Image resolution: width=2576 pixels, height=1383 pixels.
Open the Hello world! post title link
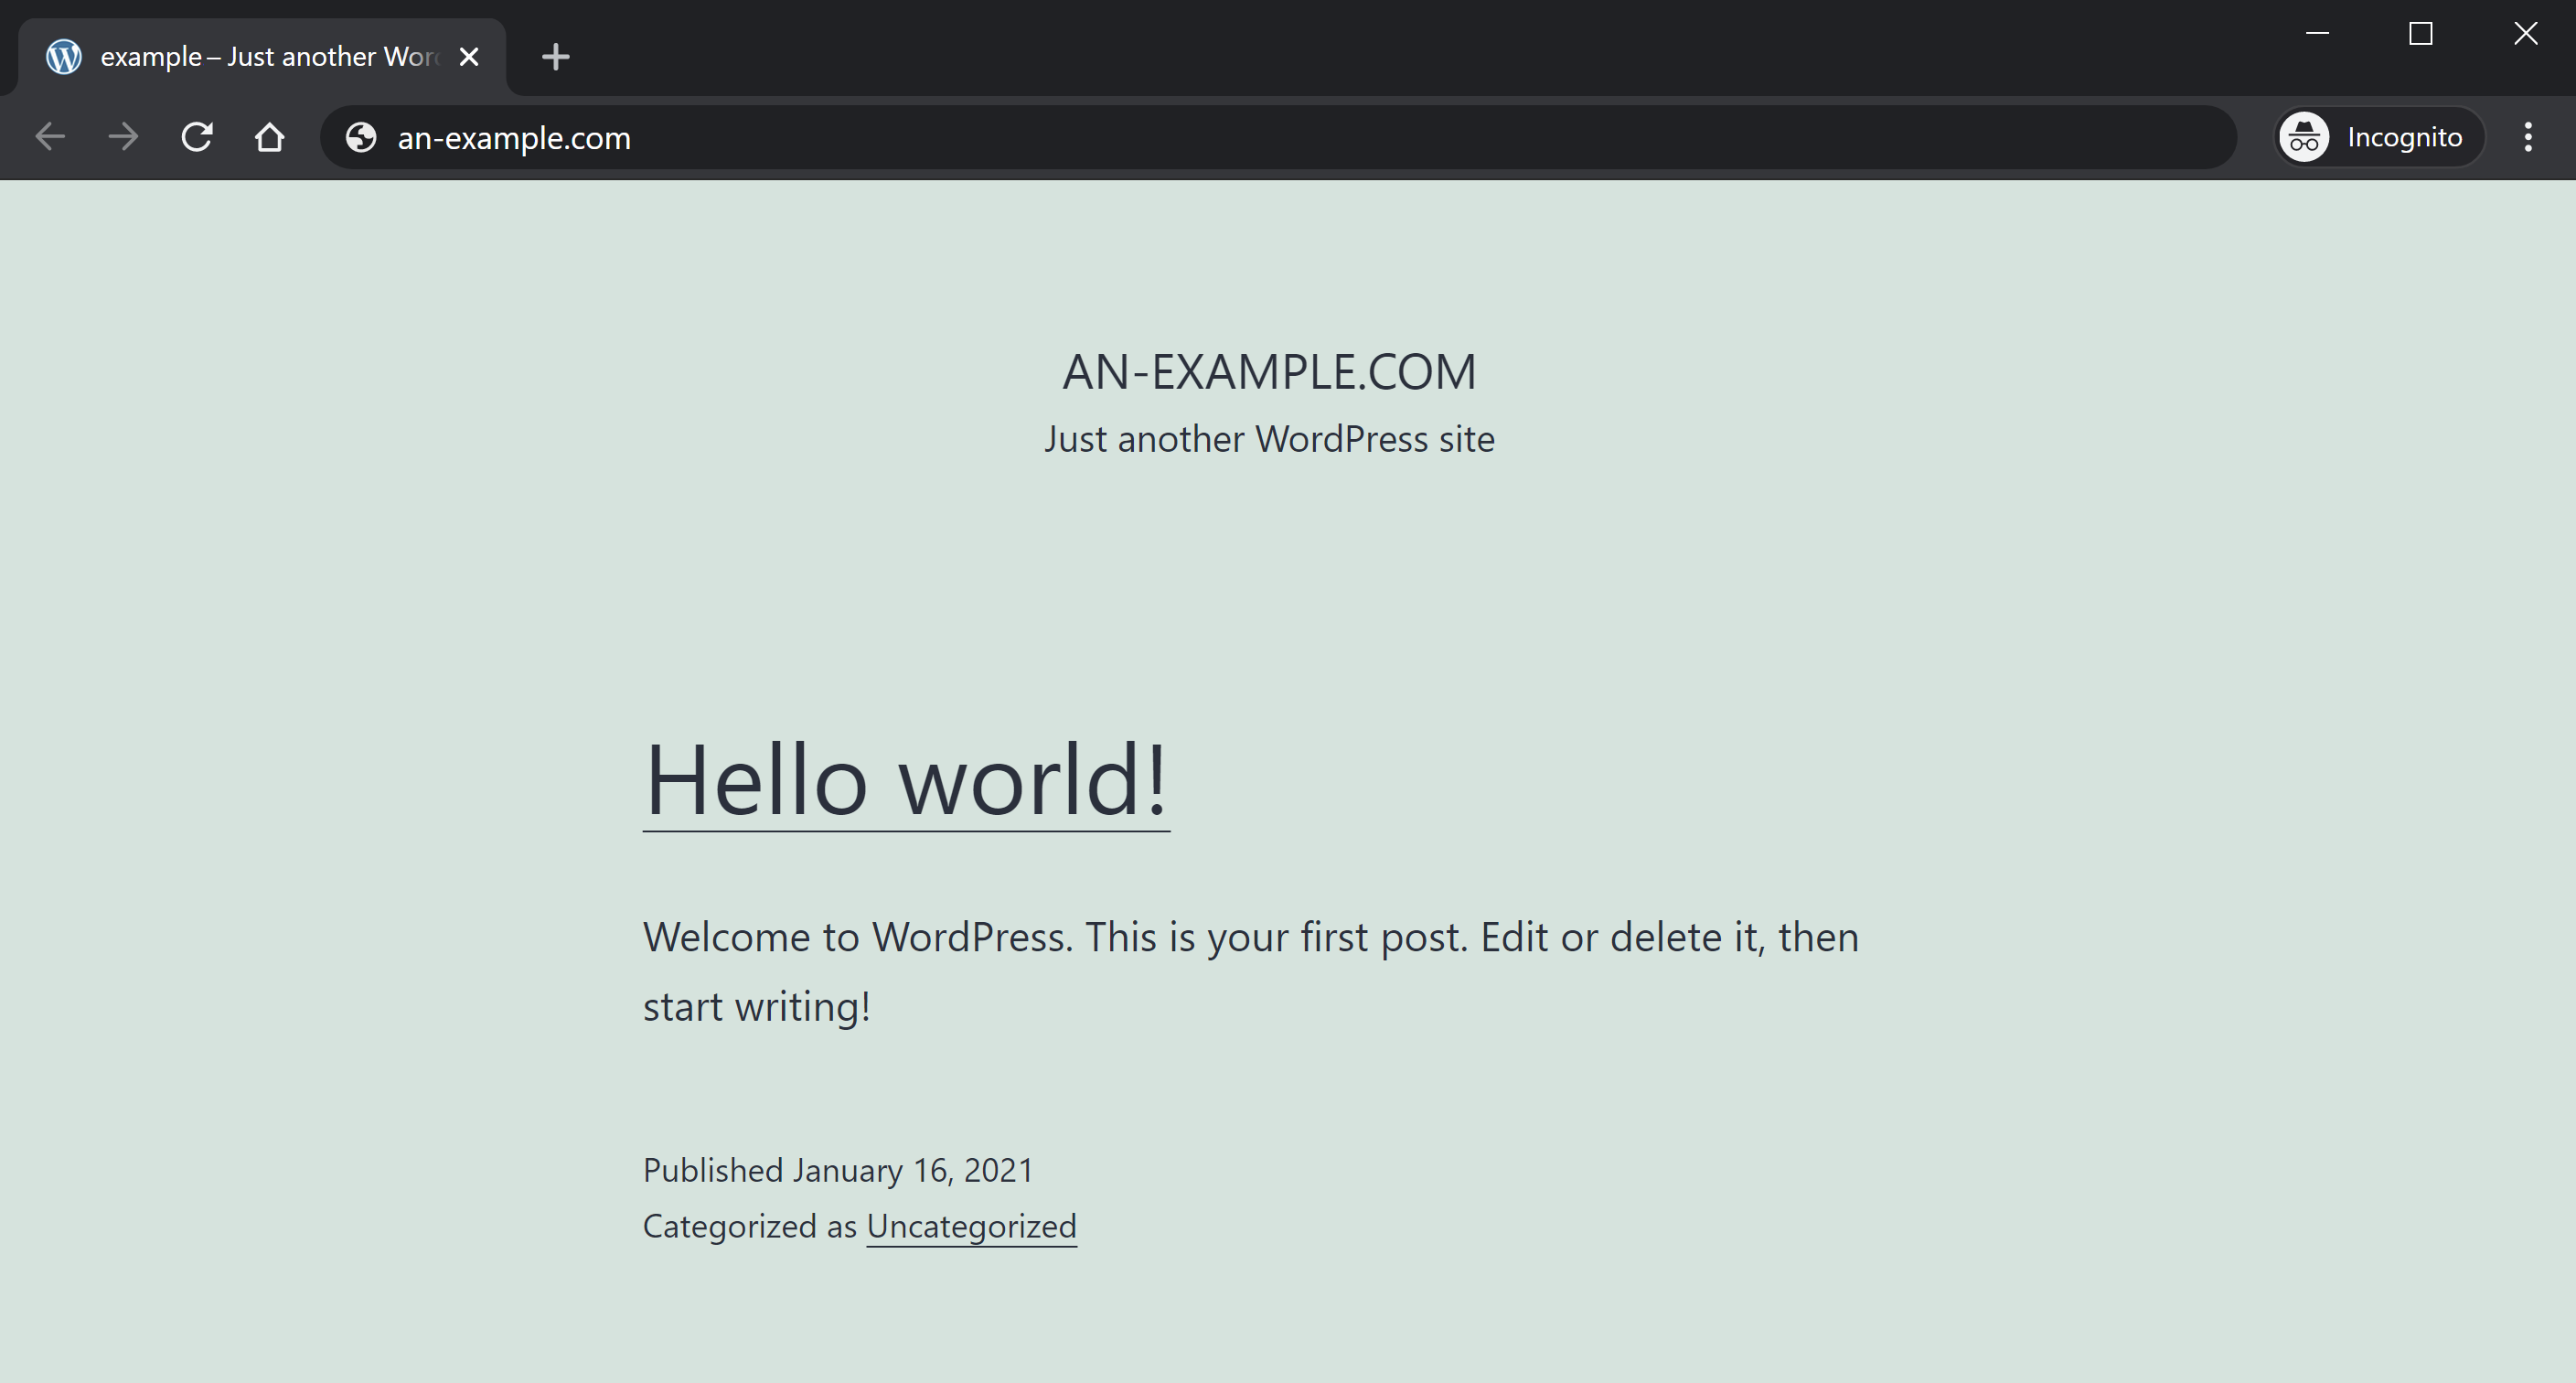pos(906,780)
